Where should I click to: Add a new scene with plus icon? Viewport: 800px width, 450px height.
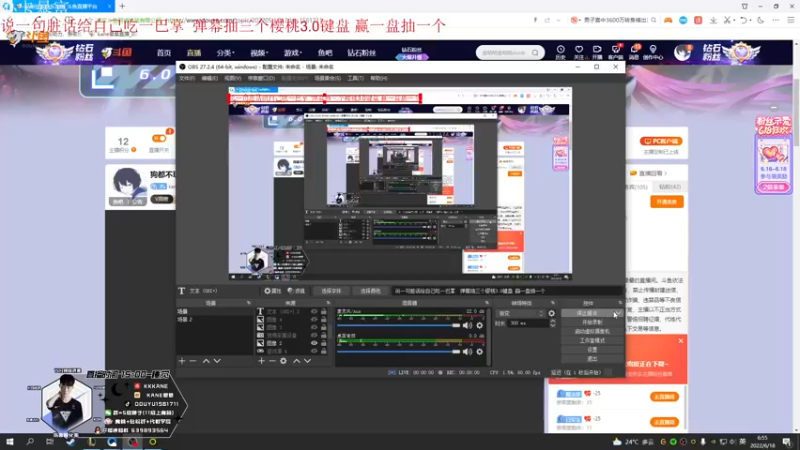click(x=182, y=361)
